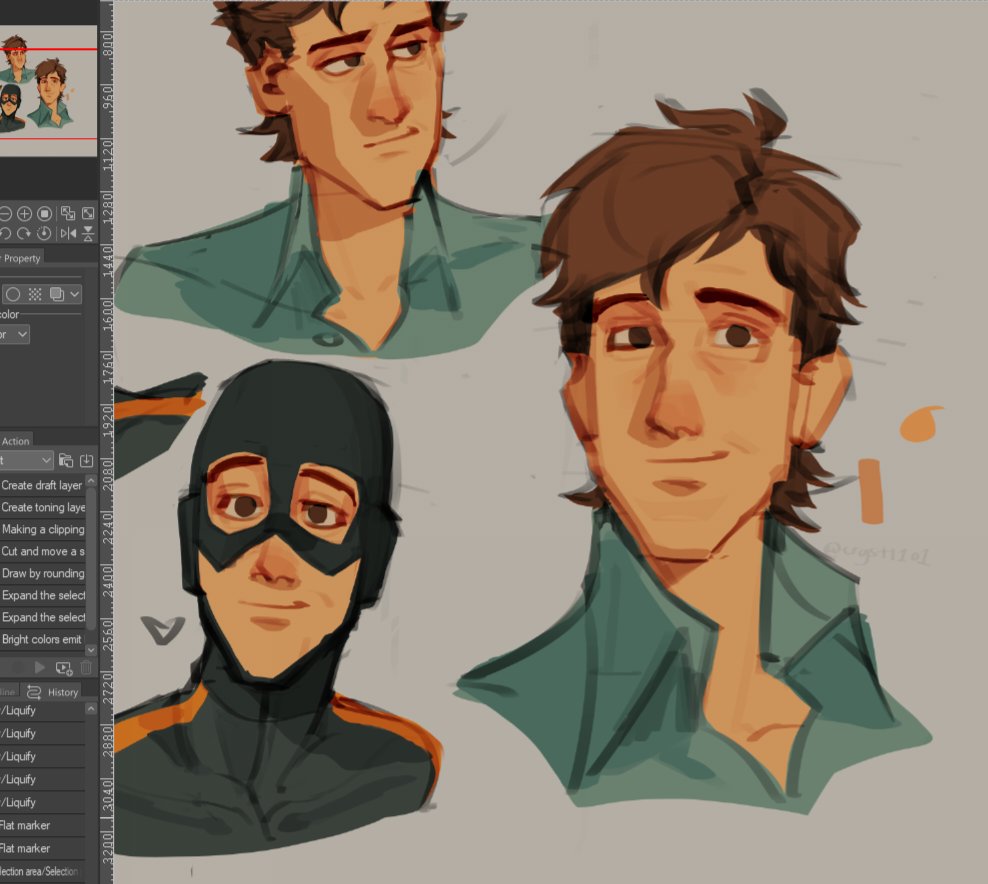Select the Making a clipping action
The width and height of the screenshot is (988, 884).
coord(42,529)
